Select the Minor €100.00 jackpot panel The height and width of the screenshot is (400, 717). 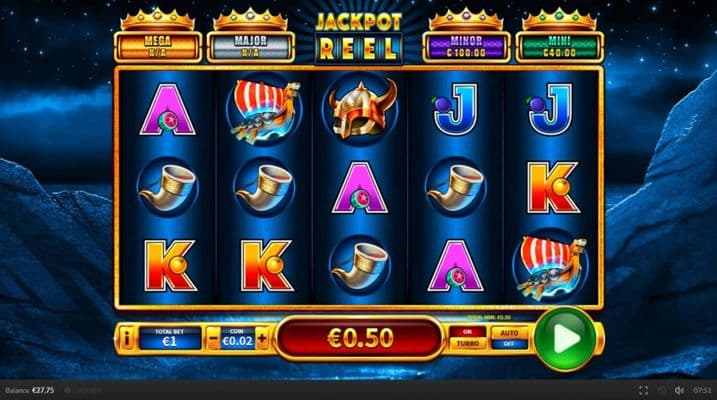tap(466, 47)
